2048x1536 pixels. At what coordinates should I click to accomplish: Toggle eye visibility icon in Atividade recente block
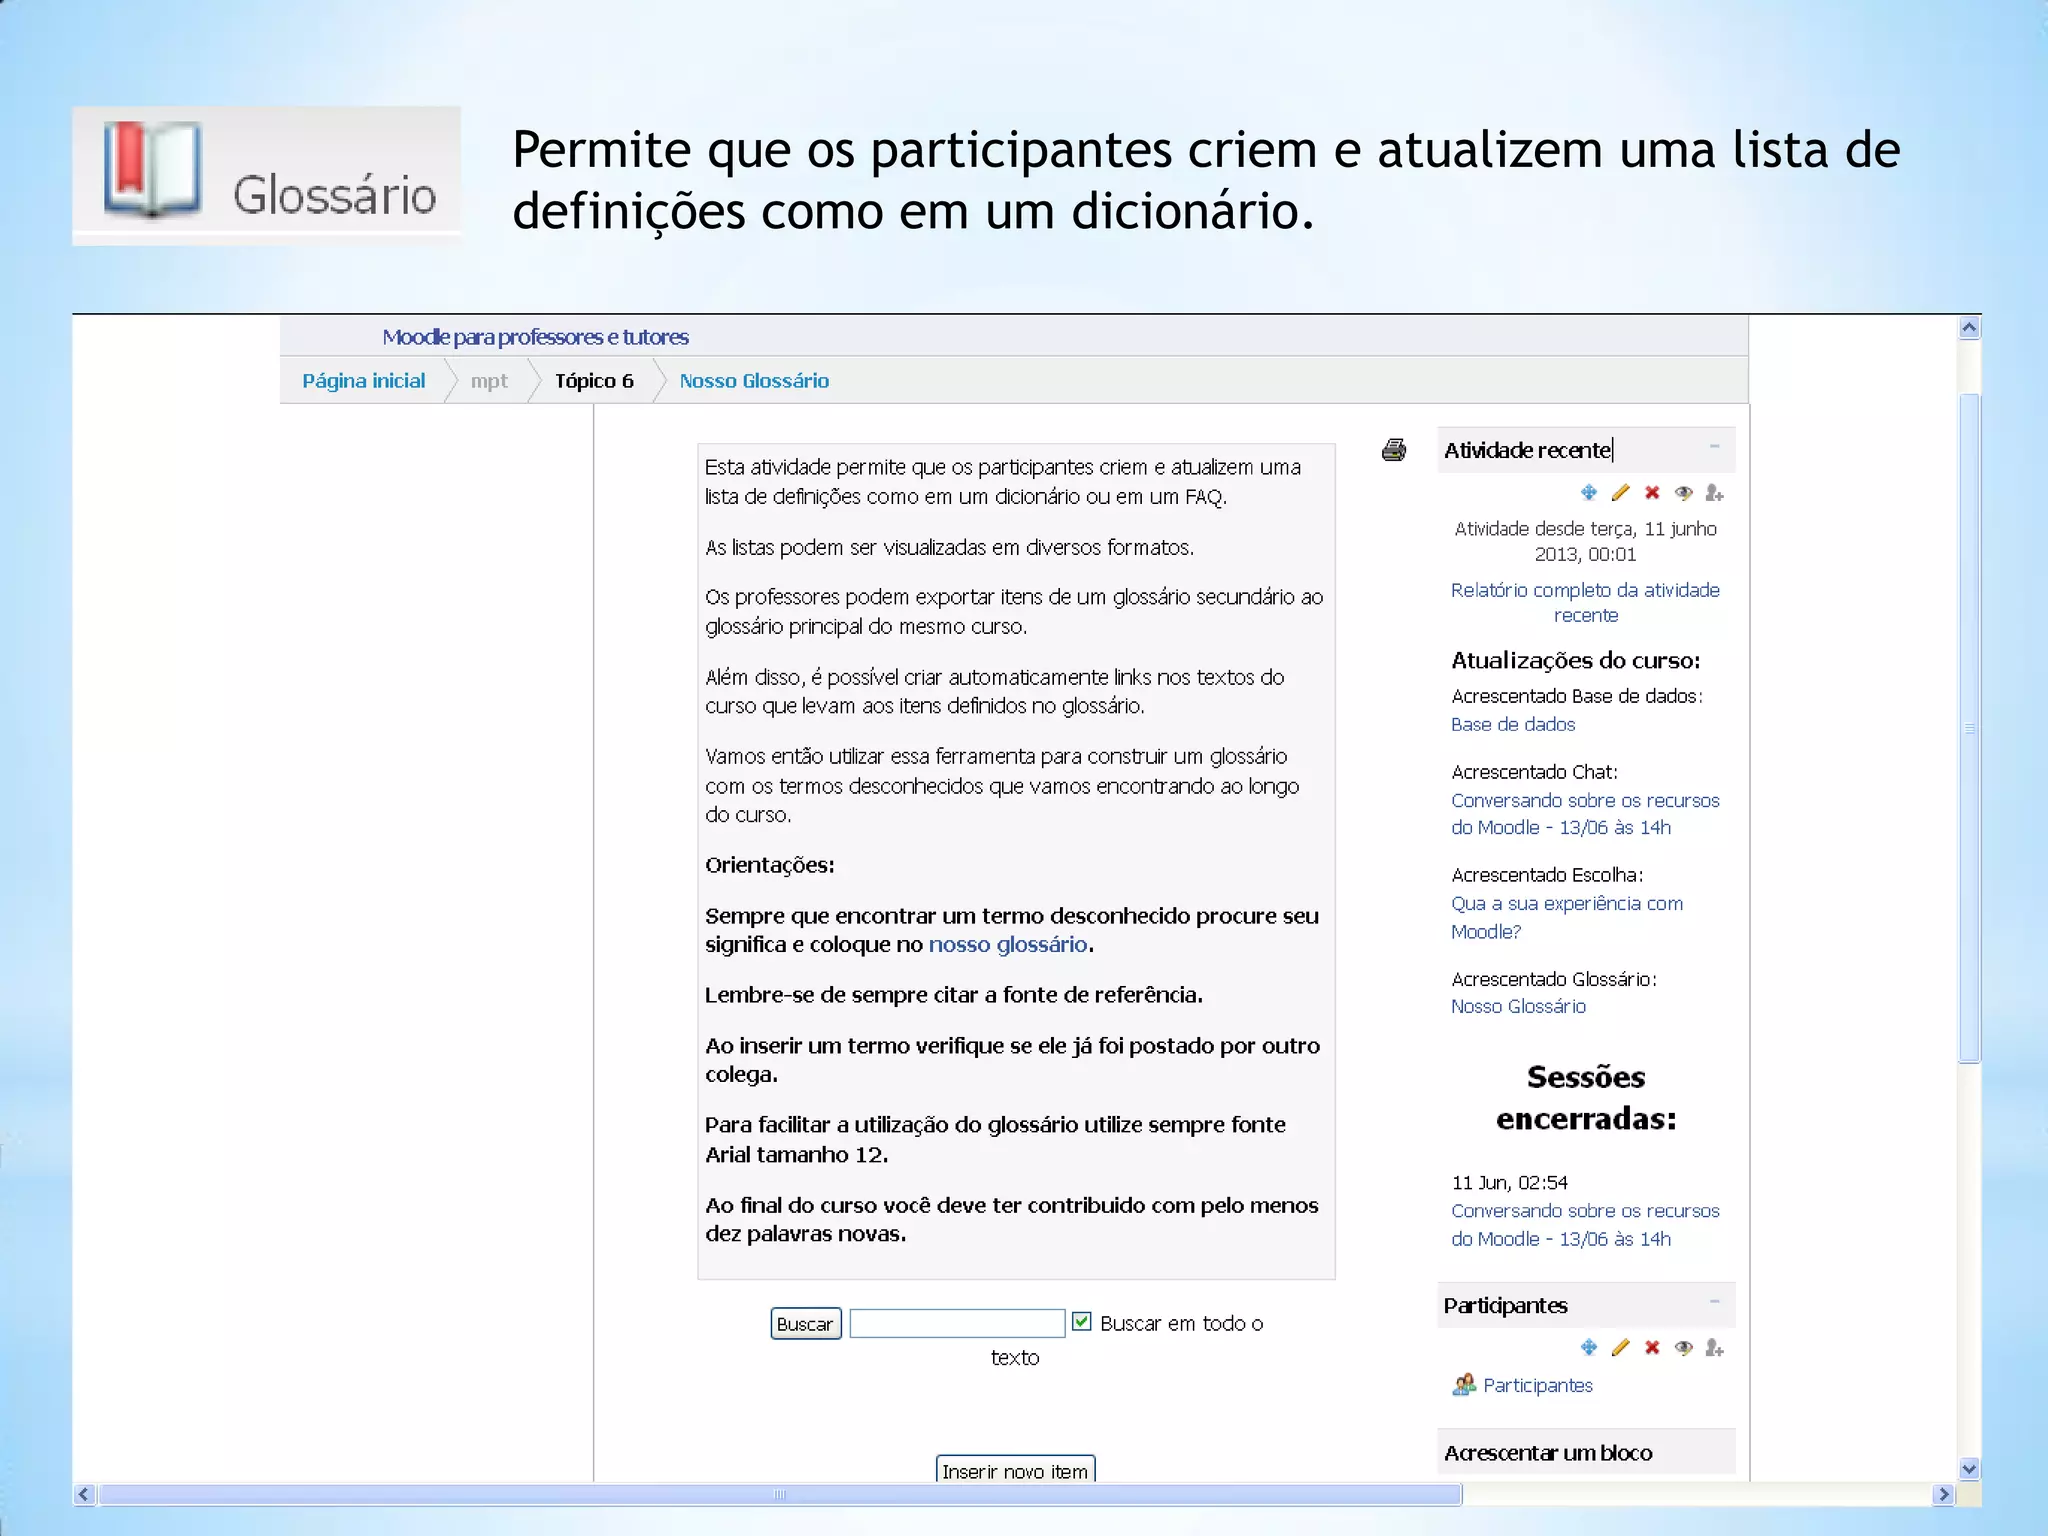tap(1684, 492)
